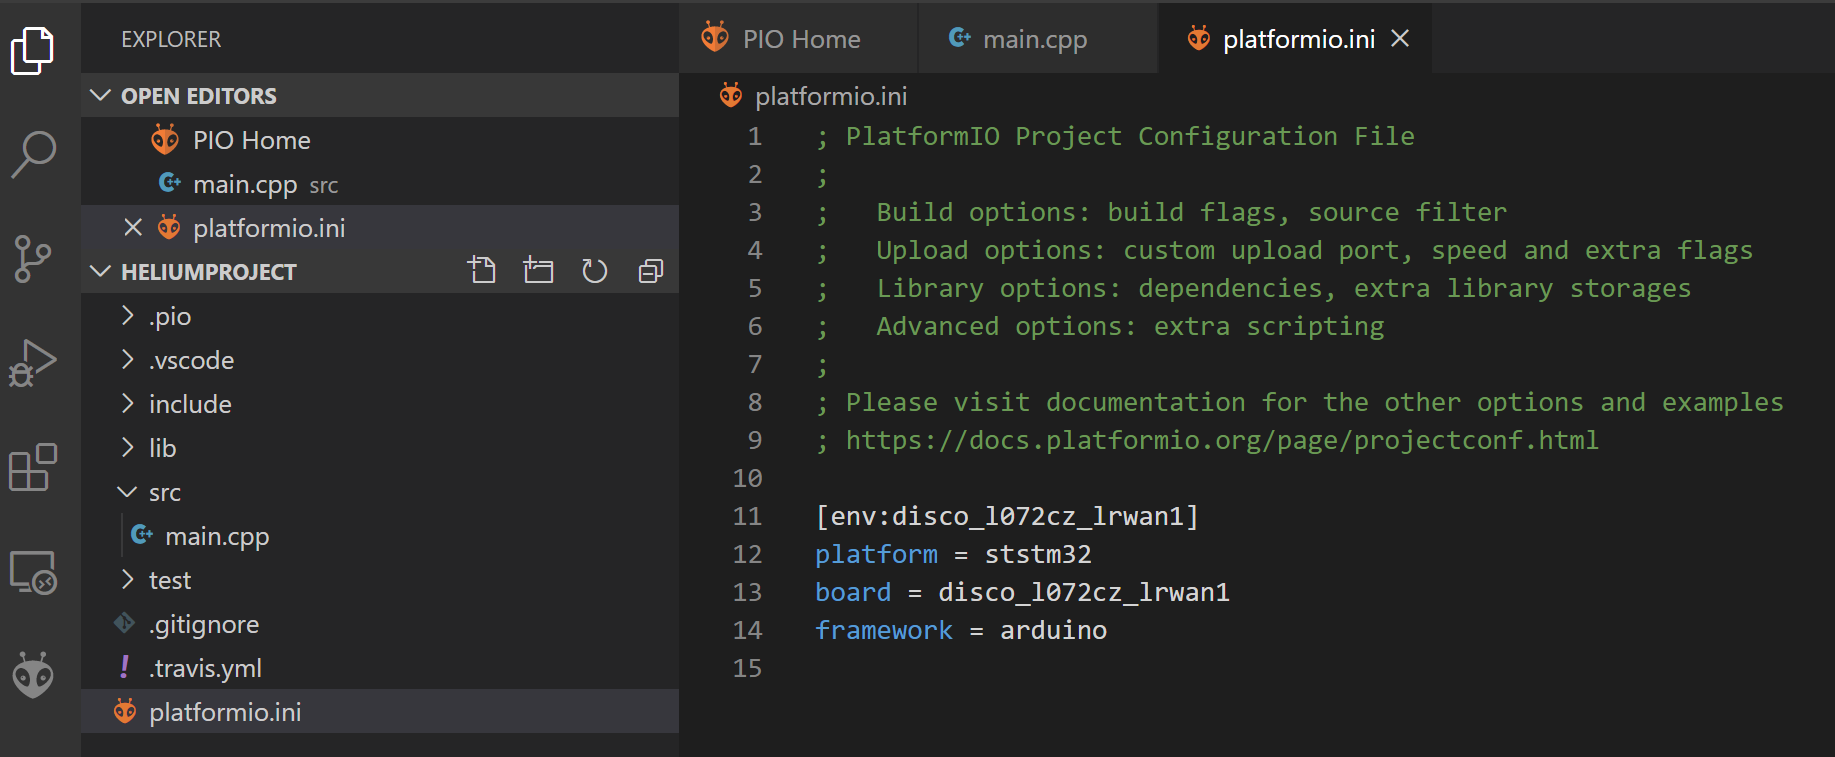Click New File icon in HELIUMPROJECT header
The height and width of the screenshot is (757, 1835).
pos(482,271)
